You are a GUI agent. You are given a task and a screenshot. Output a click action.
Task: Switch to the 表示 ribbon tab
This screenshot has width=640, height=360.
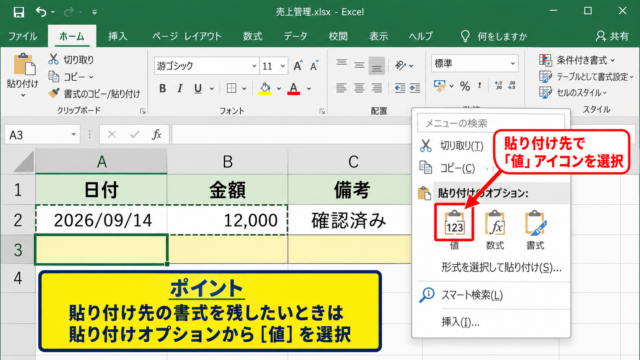point(378,36)
